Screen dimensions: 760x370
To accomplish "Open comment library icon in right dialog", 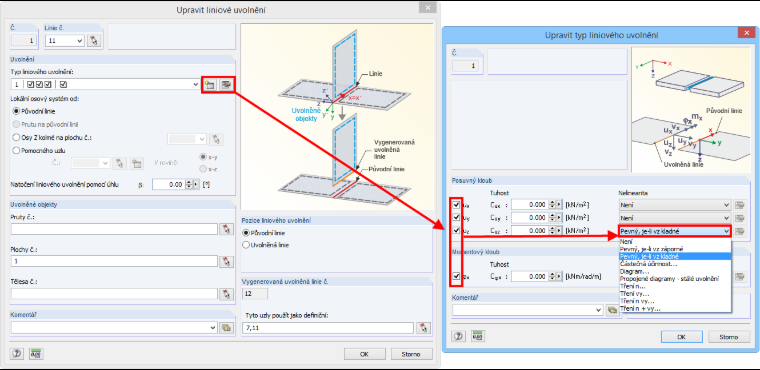I will pyautogui.click(x=612, y=309).
